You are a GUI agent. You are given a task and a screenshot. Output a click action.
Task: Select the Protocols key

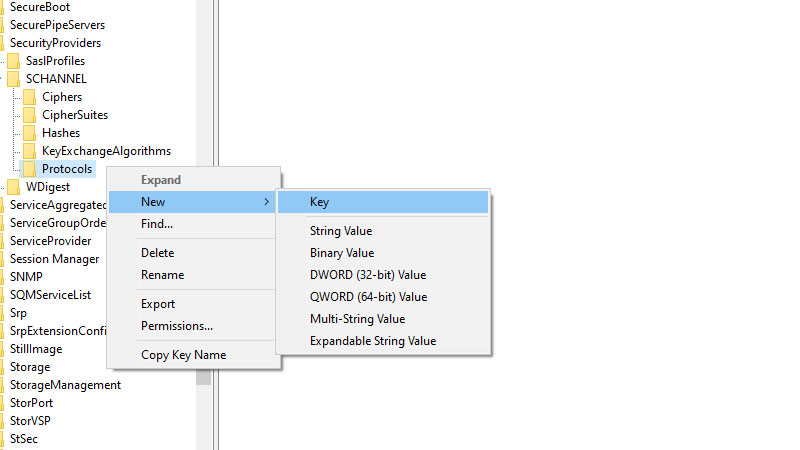pyautogui.click(x=67, y=169)
